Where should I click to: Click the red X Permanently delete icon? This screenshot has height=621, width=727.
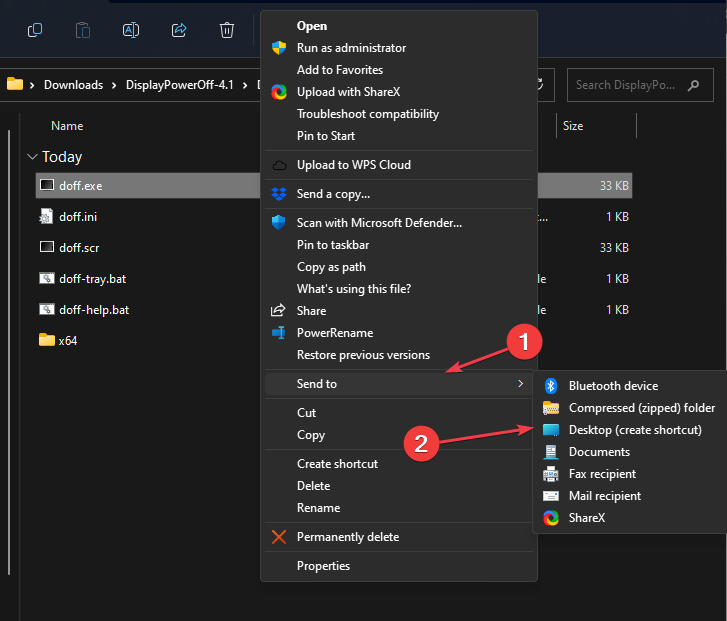point(279,537)
